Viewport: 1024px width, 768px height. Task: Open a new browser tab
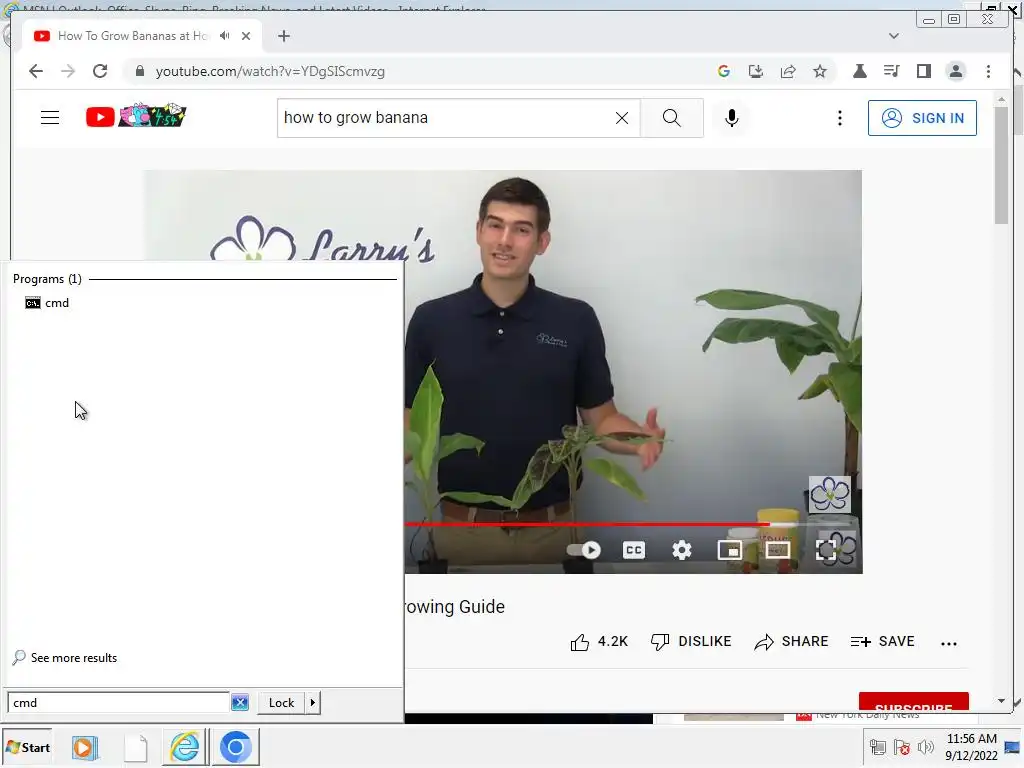pos(283,36)
